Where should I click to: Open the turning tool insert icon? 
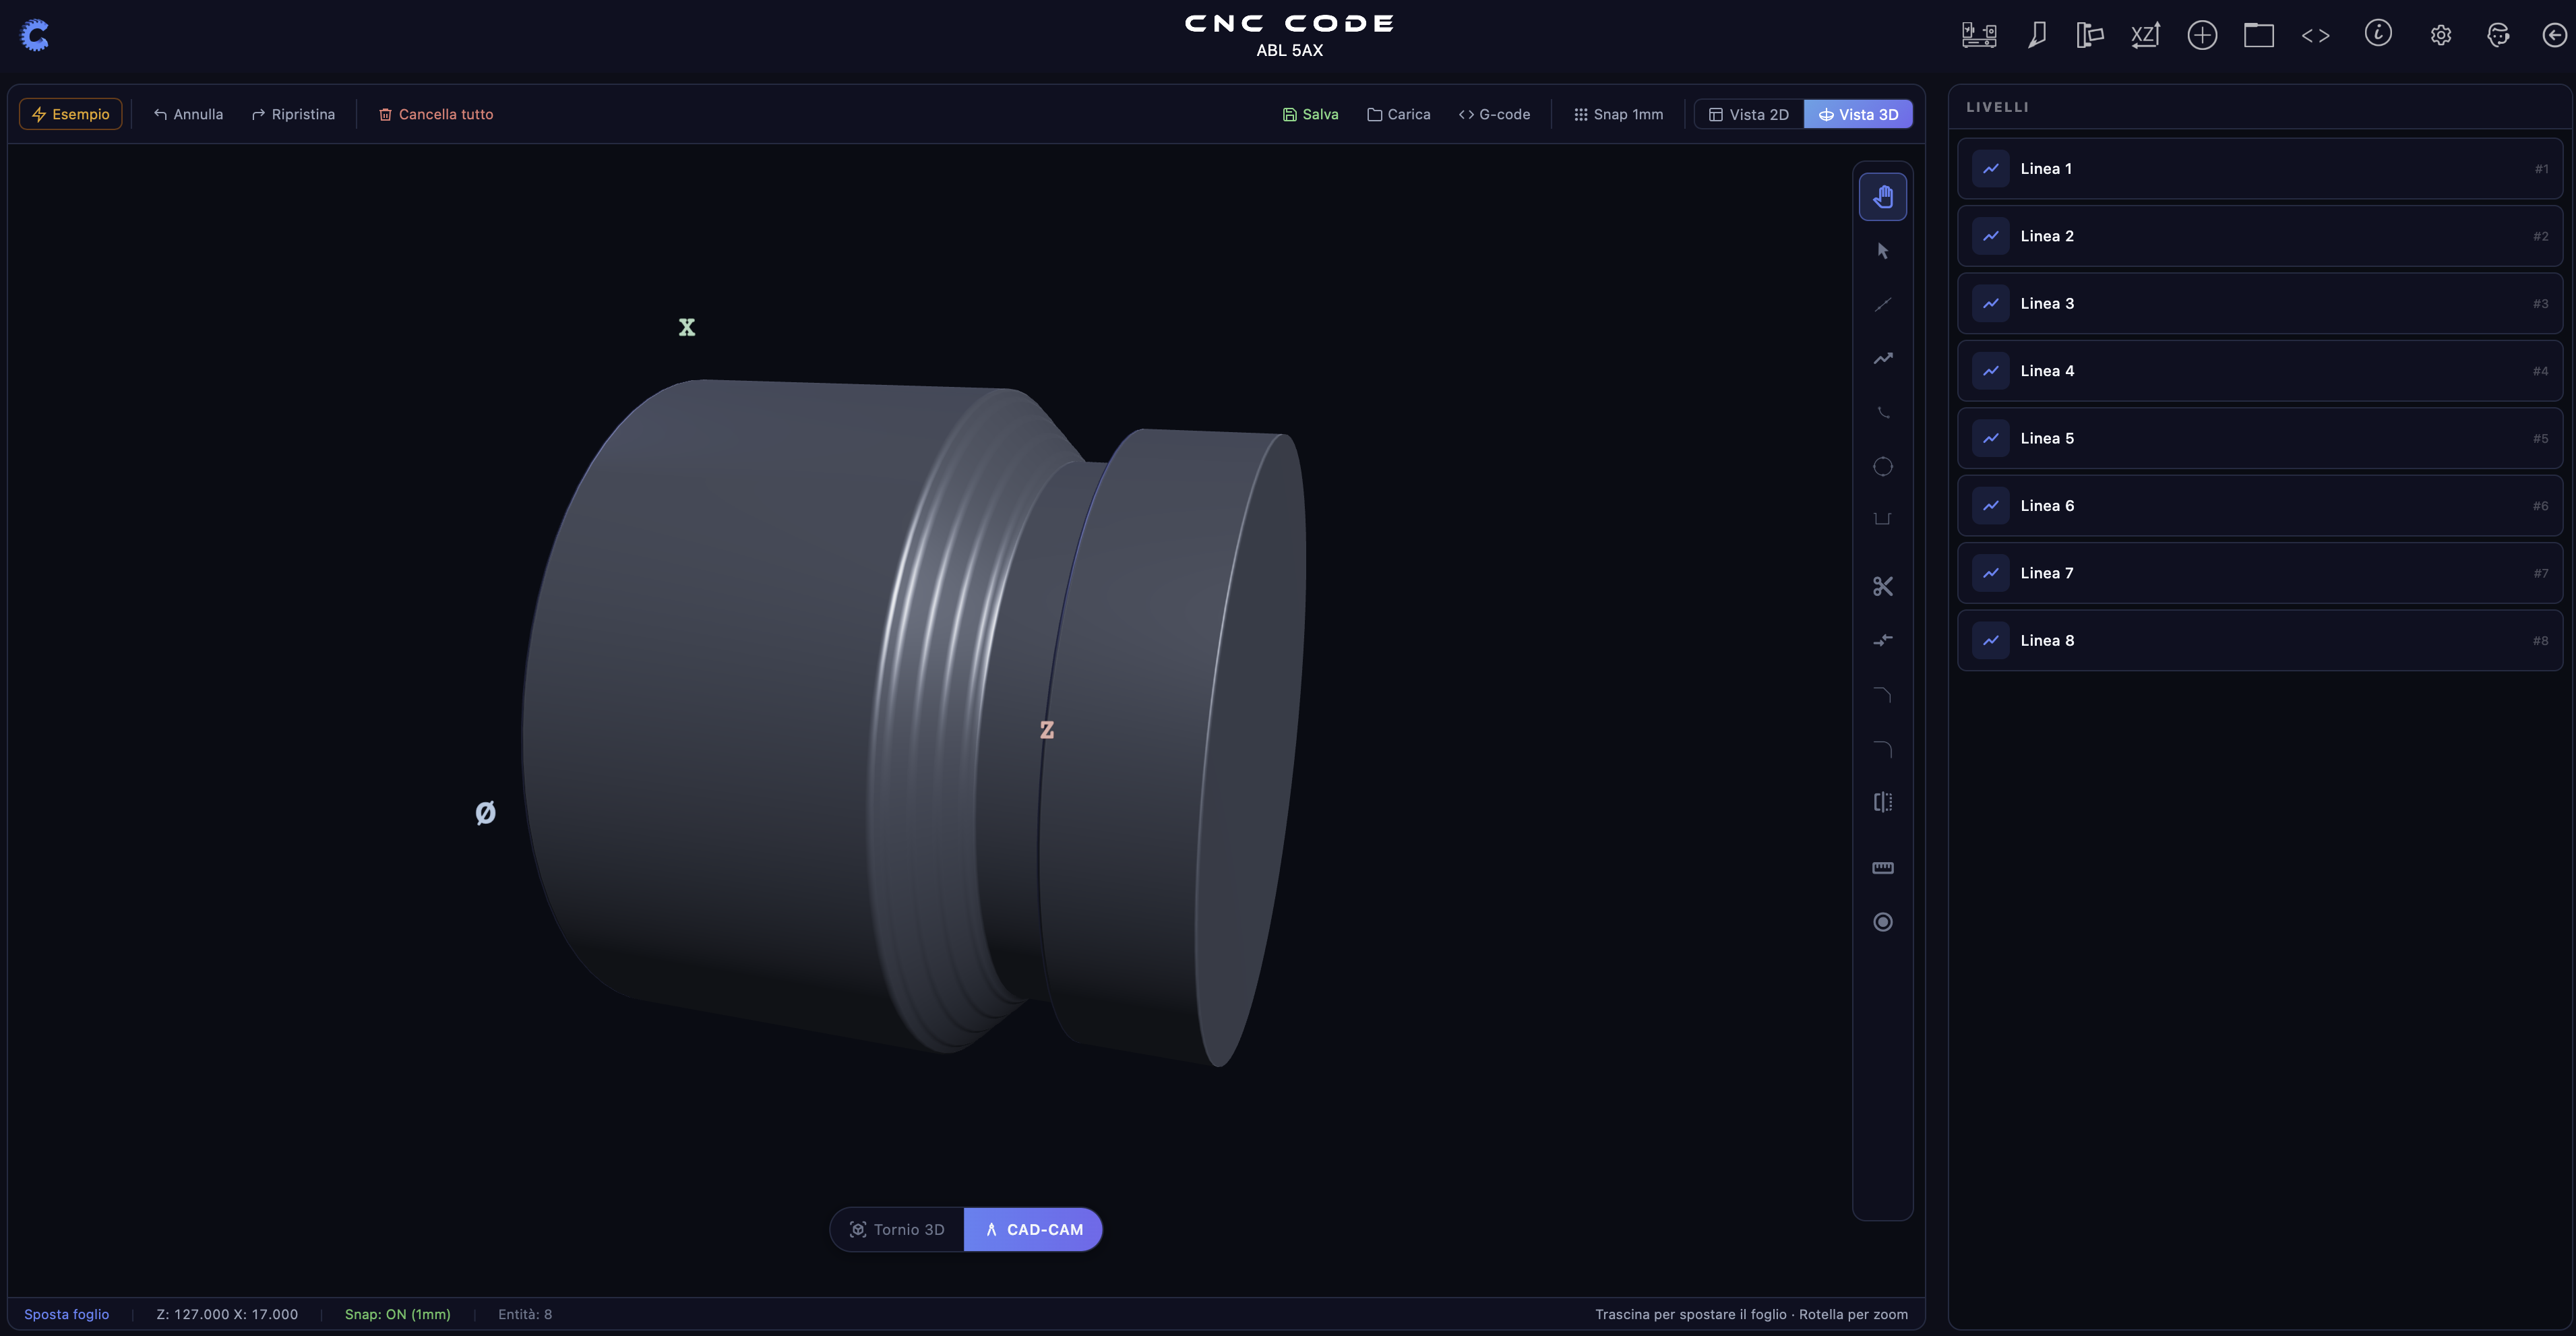coord(2036,36)
